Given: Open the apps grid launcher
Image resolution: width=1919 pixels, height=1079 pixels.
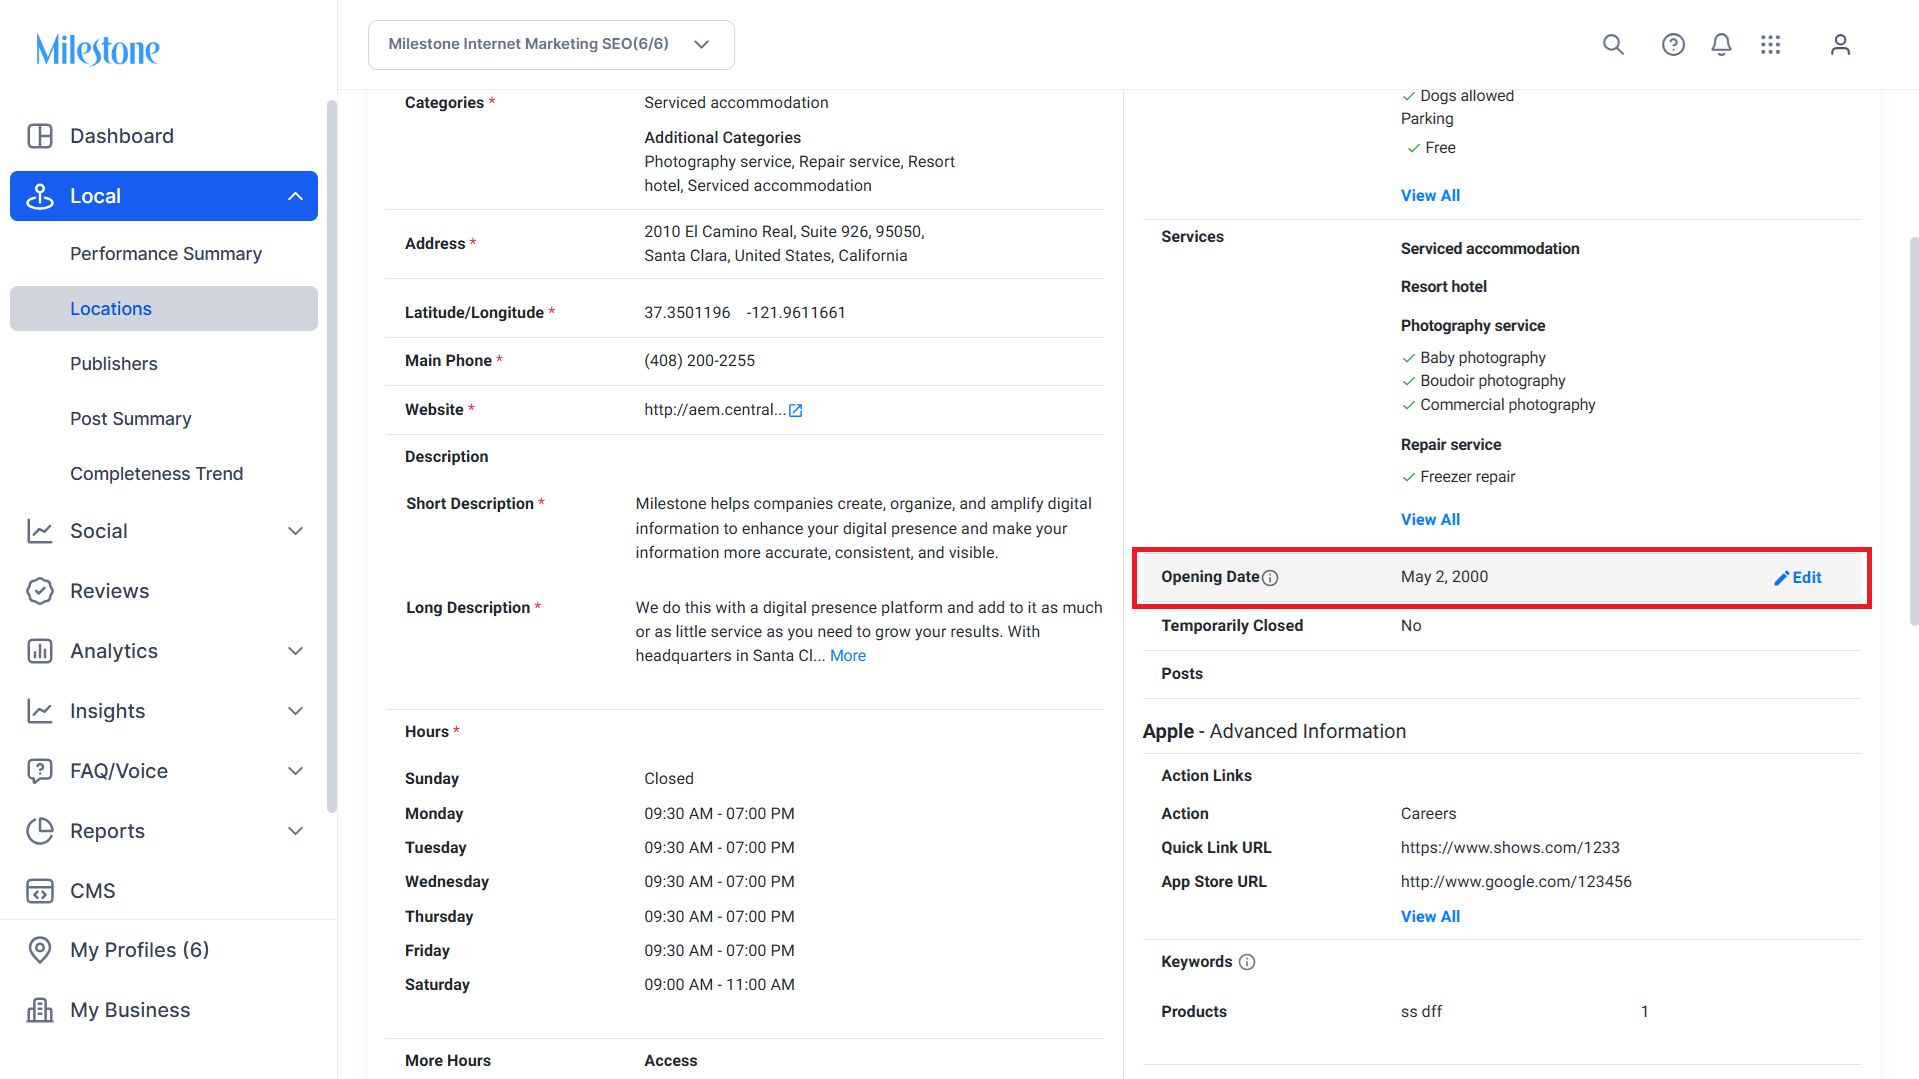Looking at the screenshot, I should click(1771, 44).
